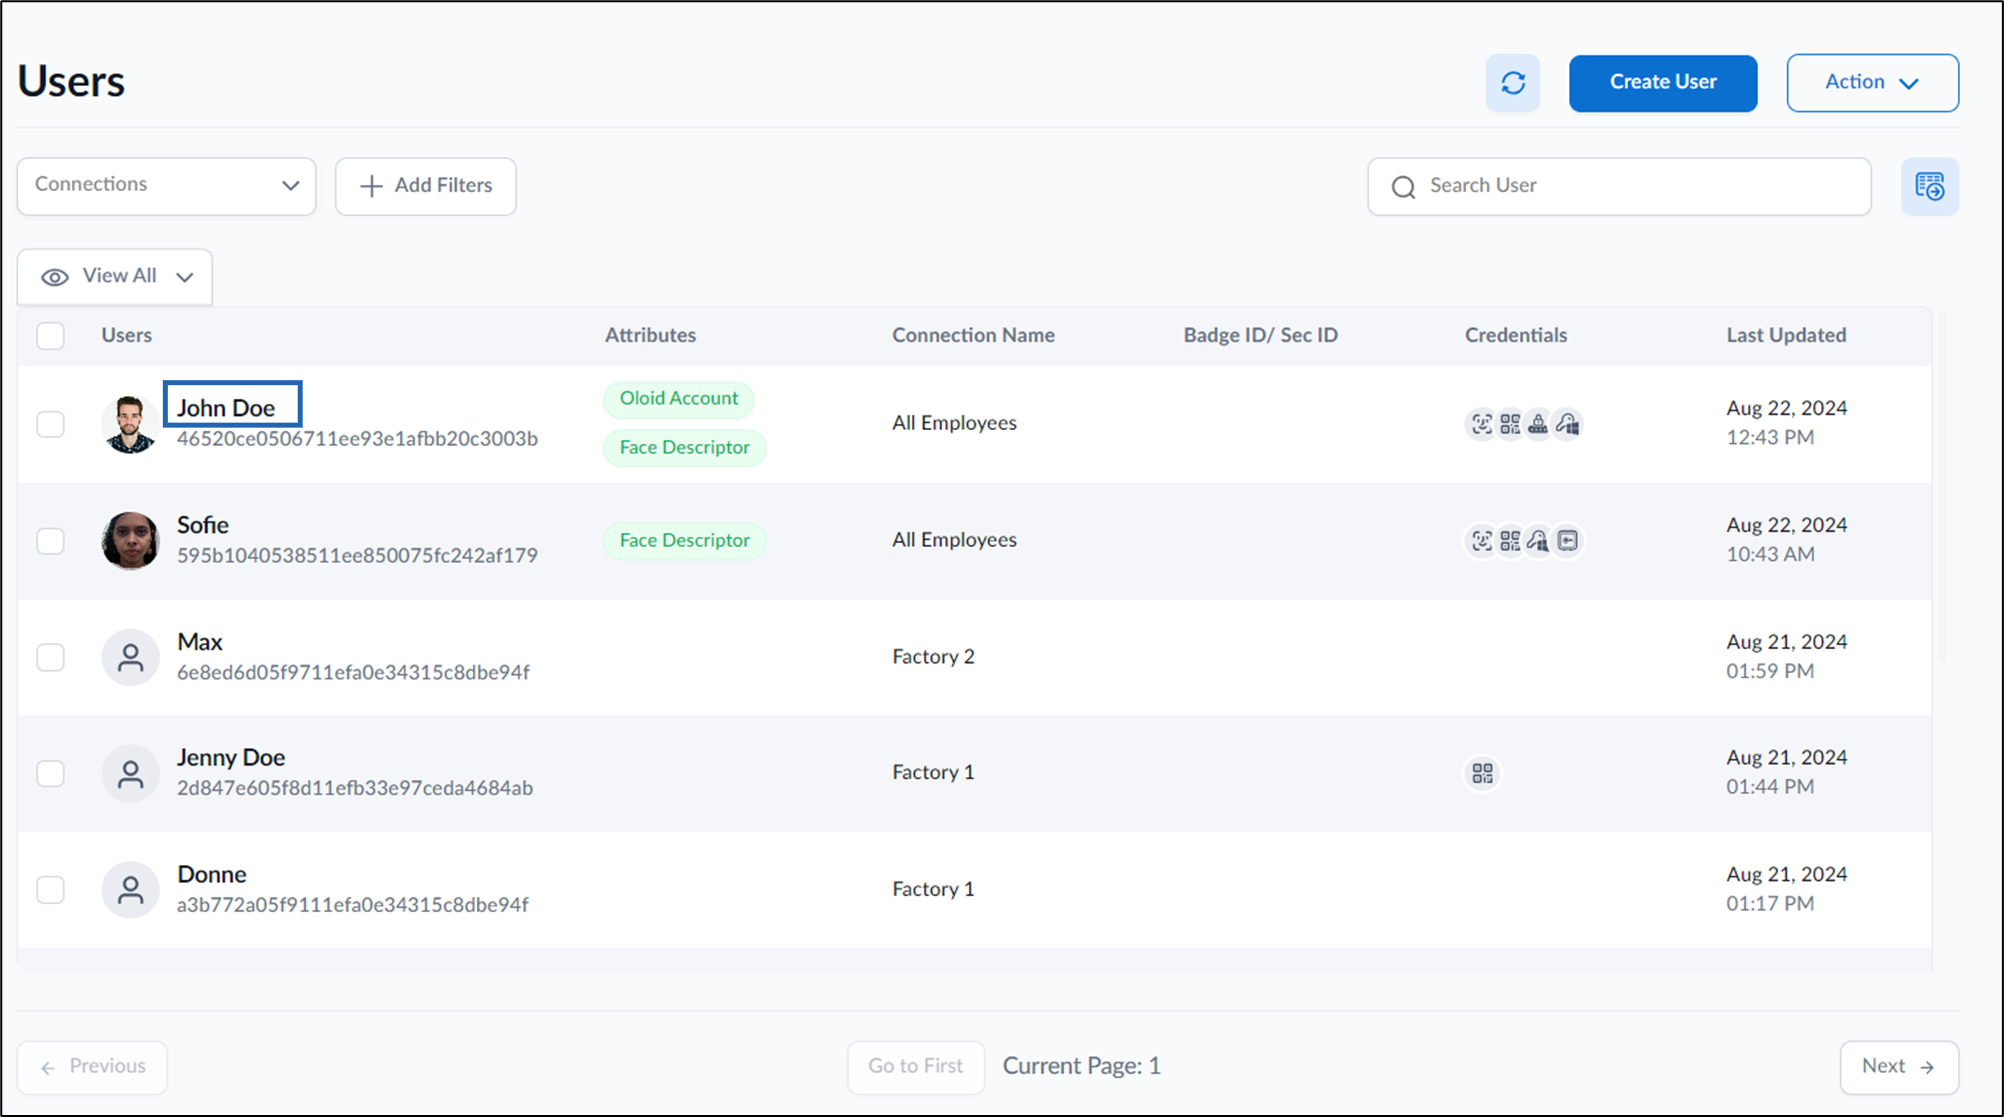Select Sofie's row checkbox
Image resolution: width=2004 pixels, height=1117 pixels.
50,541
